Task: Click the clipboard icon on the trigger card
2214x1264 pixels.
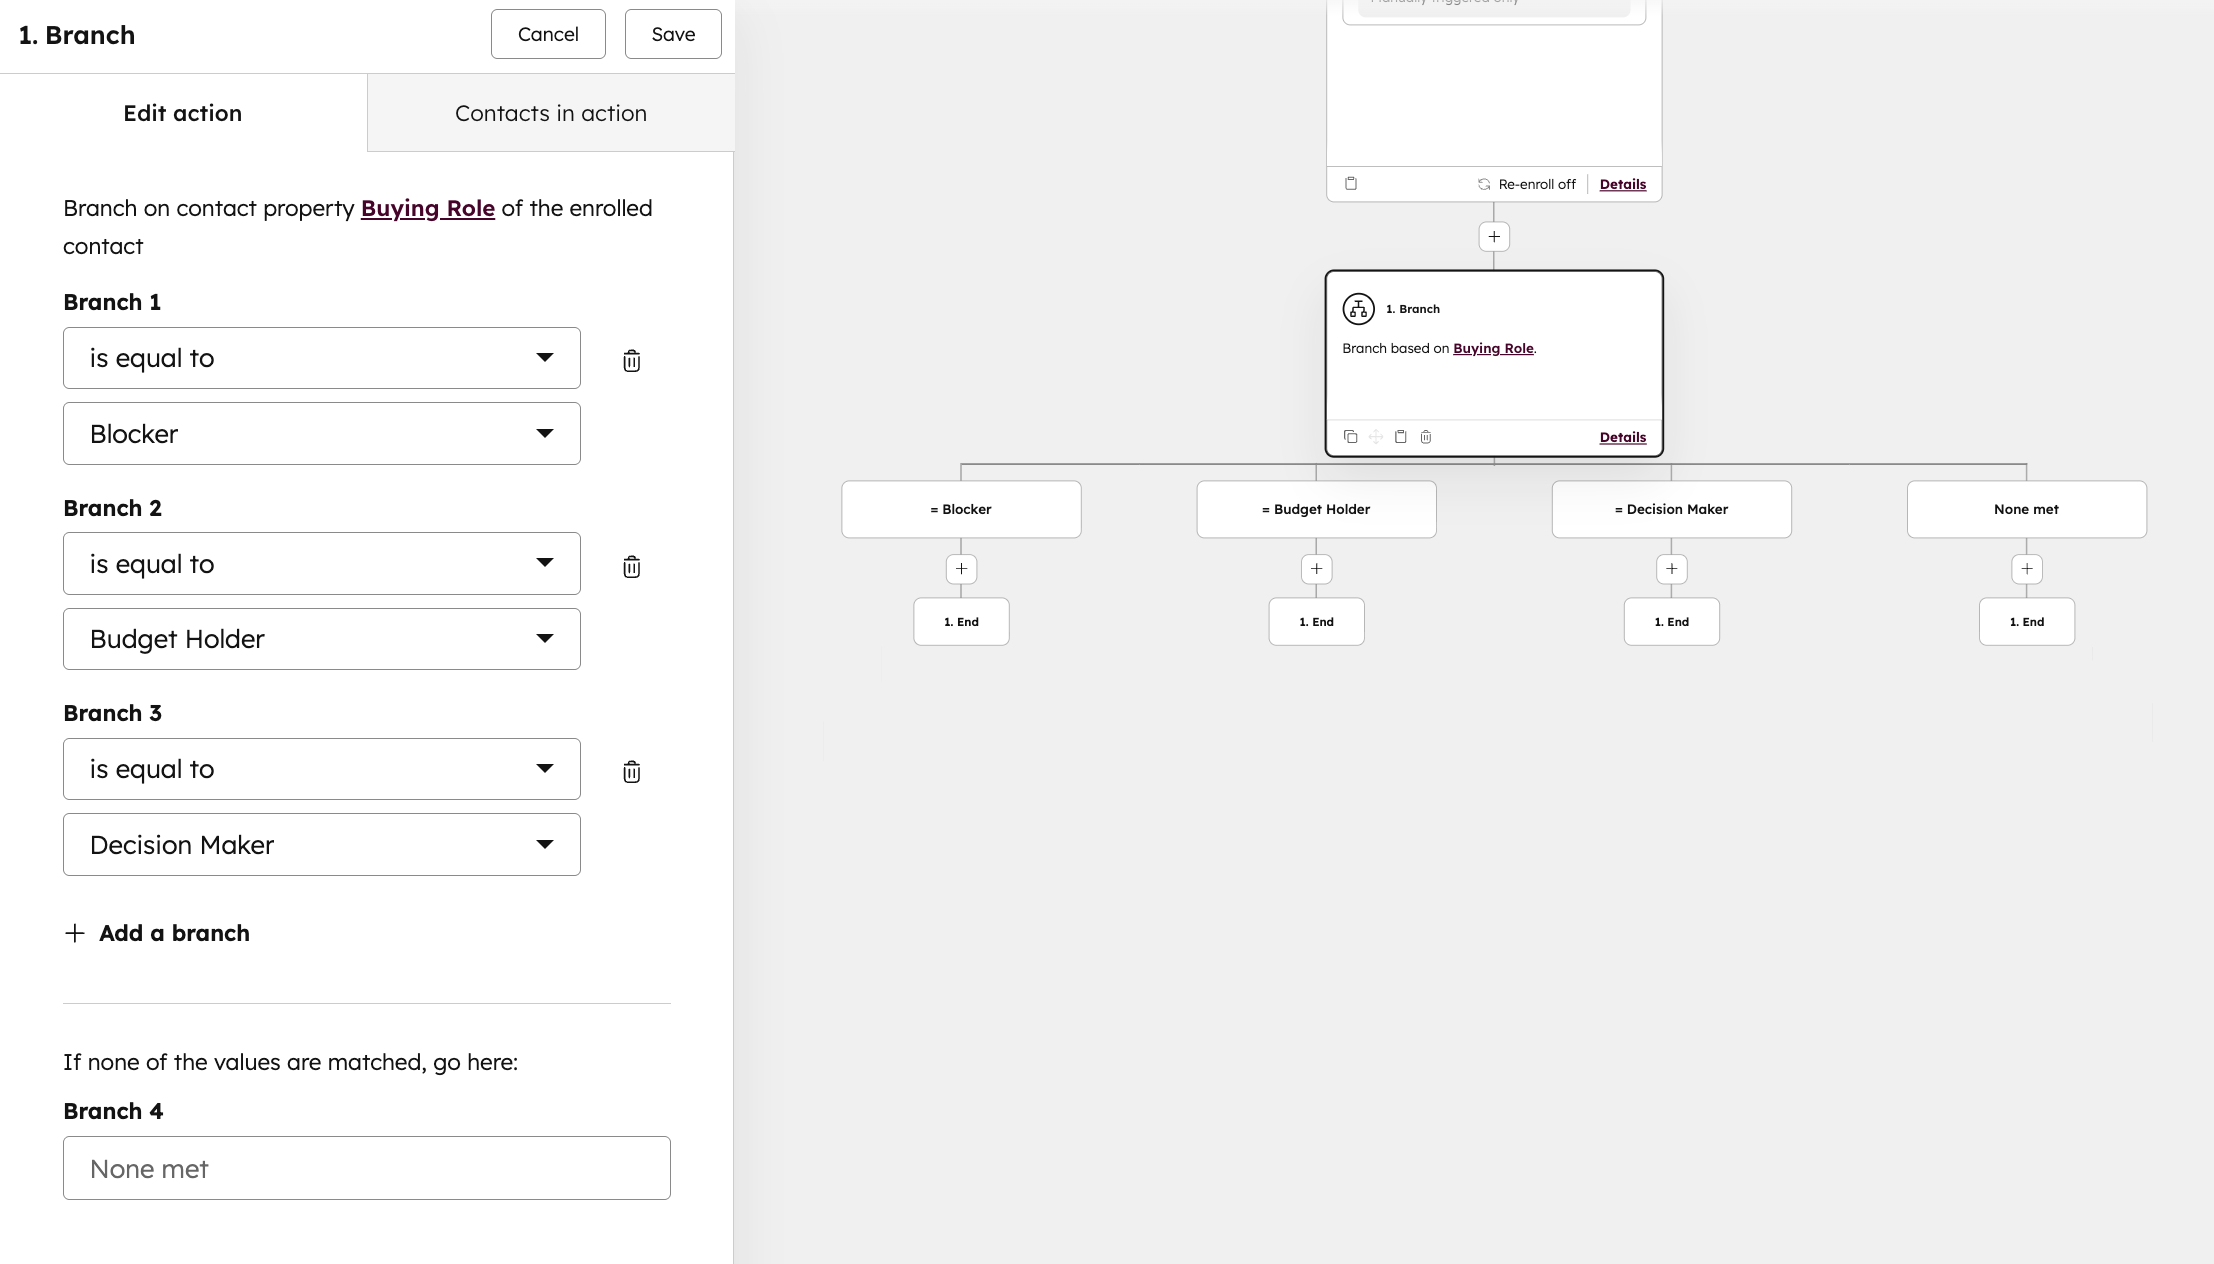Action: pos(1350,183)
